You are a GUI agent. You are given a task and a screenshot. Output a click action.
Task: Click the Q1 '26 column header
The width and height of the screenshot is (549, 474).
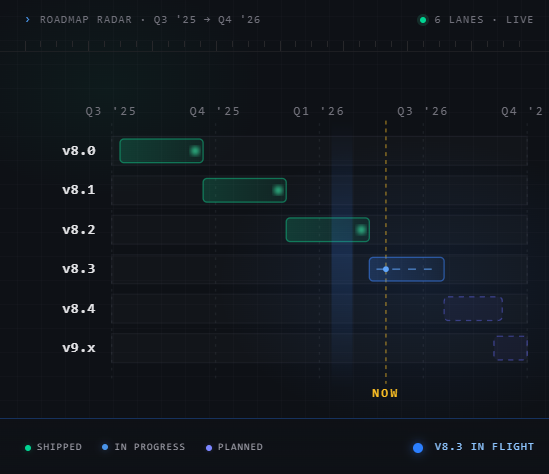319,111
